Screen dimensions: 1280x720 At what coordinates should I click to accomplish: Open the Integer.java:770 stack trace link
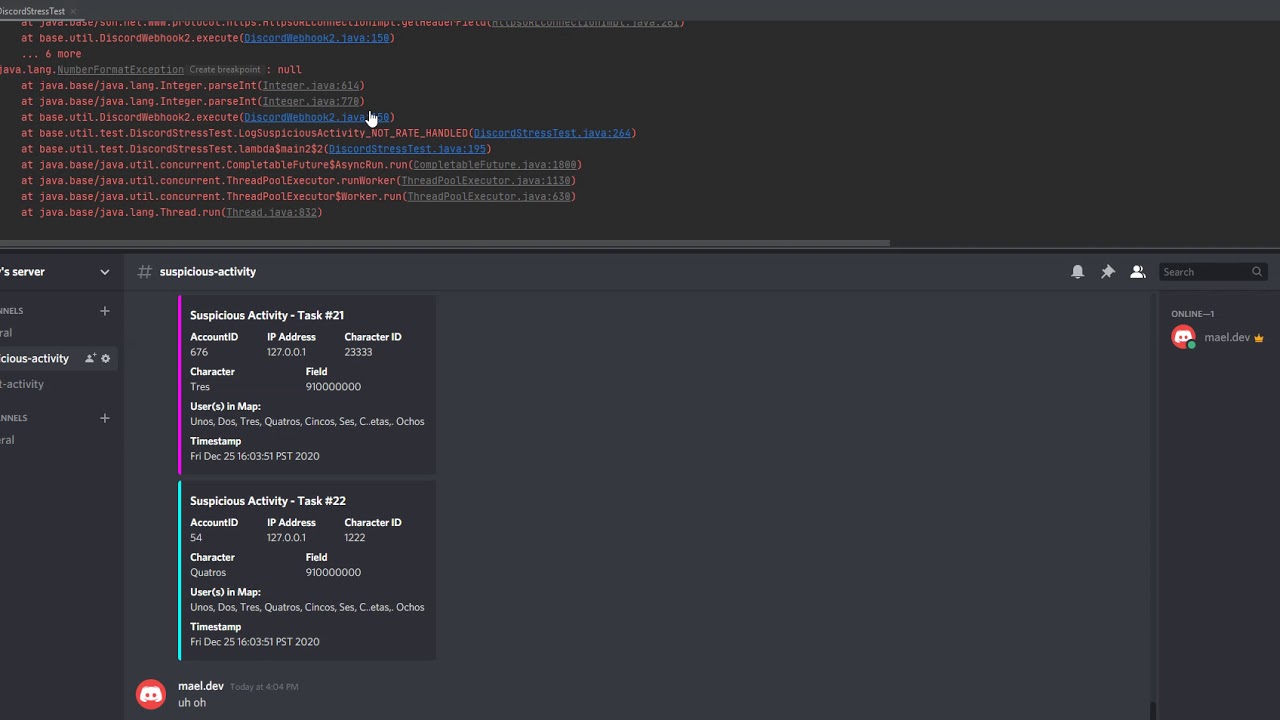(x=311, y=102)
